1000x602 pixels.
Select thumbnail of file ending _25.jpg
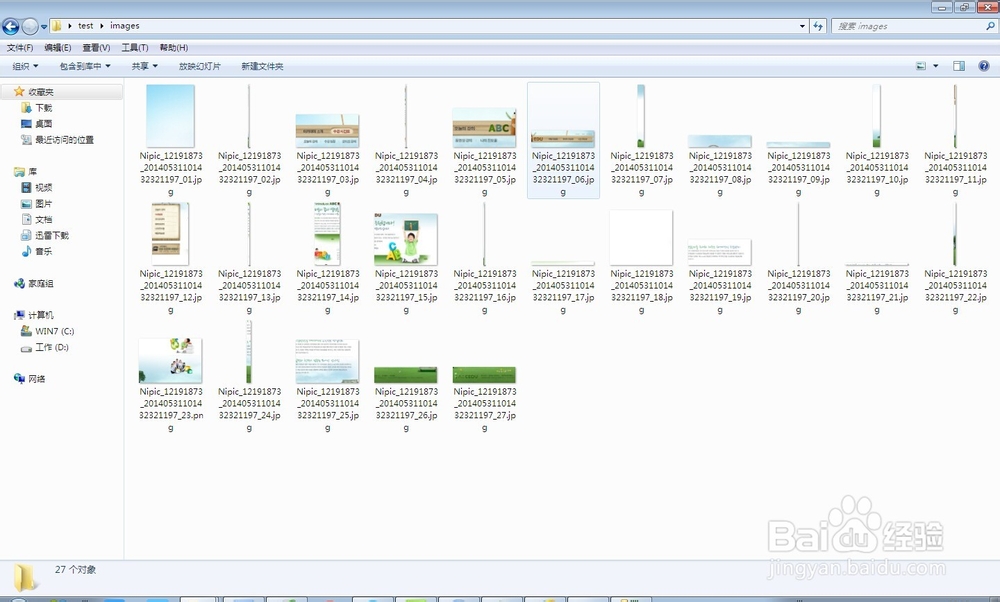(327, 361)
